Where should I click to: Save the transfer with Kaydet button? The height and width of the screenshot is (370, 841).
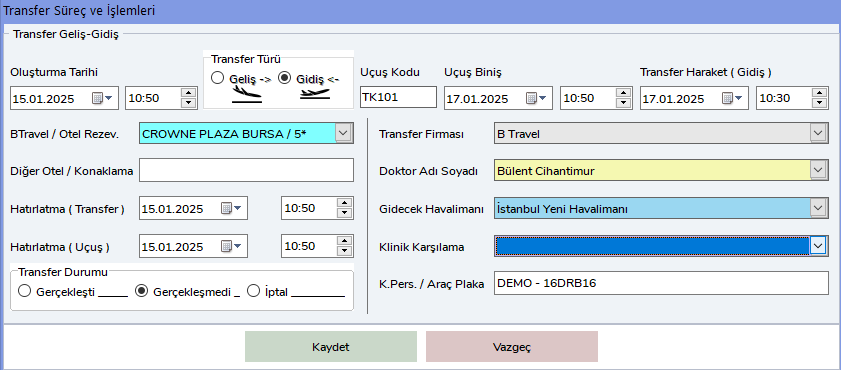(x=331, y=347)
